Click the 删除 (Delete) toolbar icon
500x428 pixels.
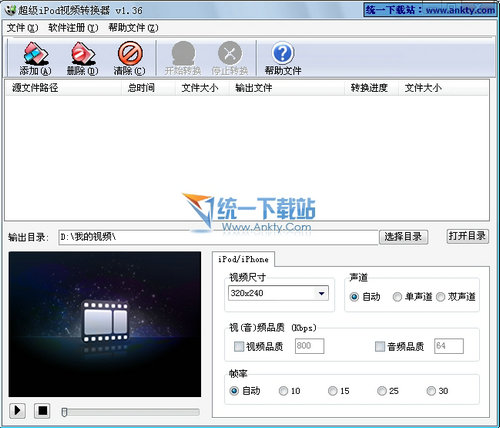pyautogui.click(x=82, y=58)
